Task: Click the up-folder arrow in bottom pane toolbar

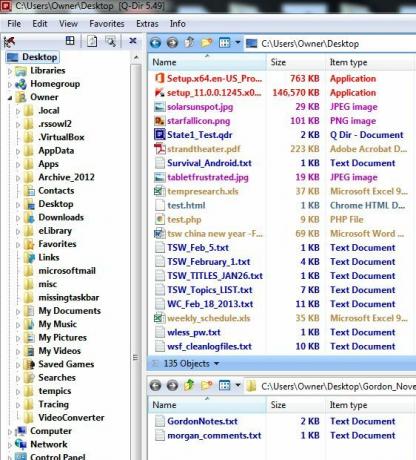Action: coord(189,385)
